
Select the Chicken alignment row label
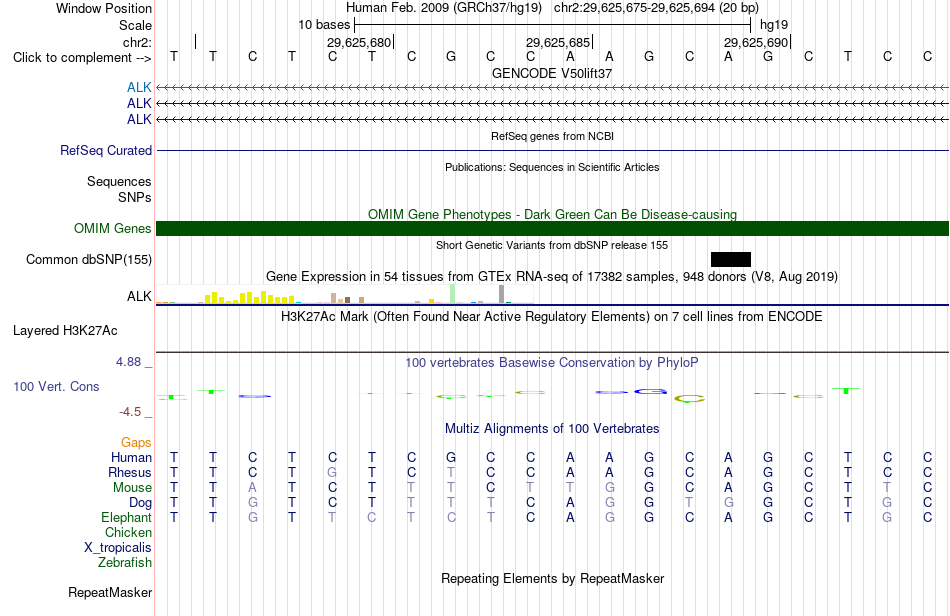(128, 532)
